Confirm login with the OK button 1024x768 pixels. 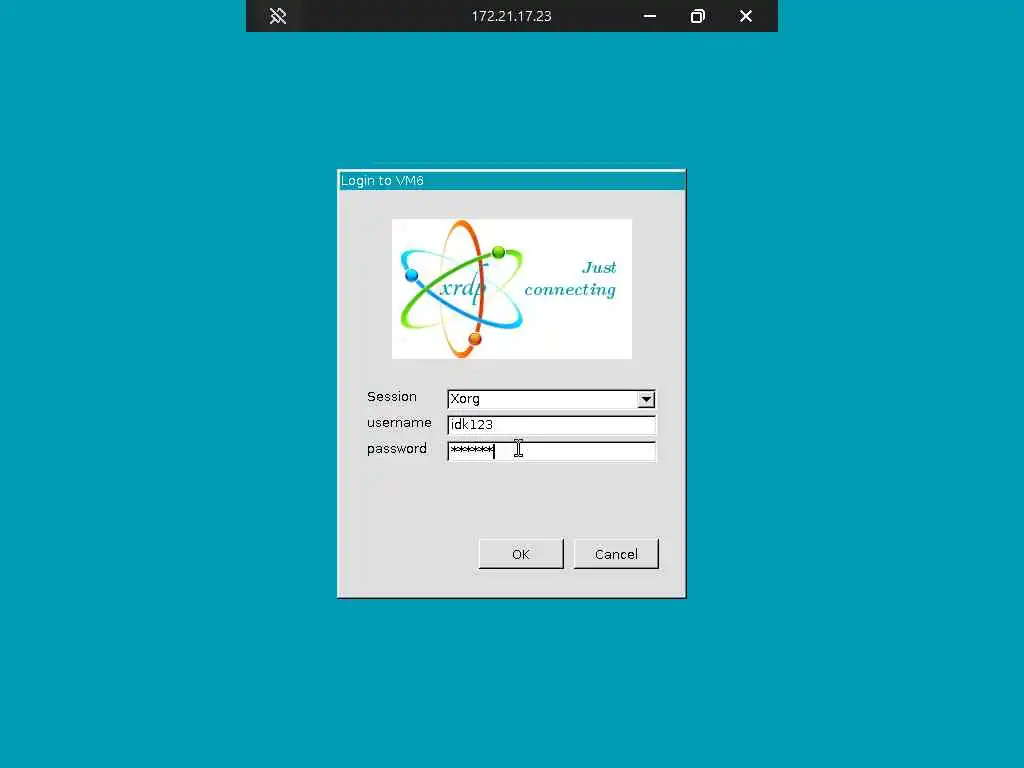pyautogui.click(x=521, y=554)
